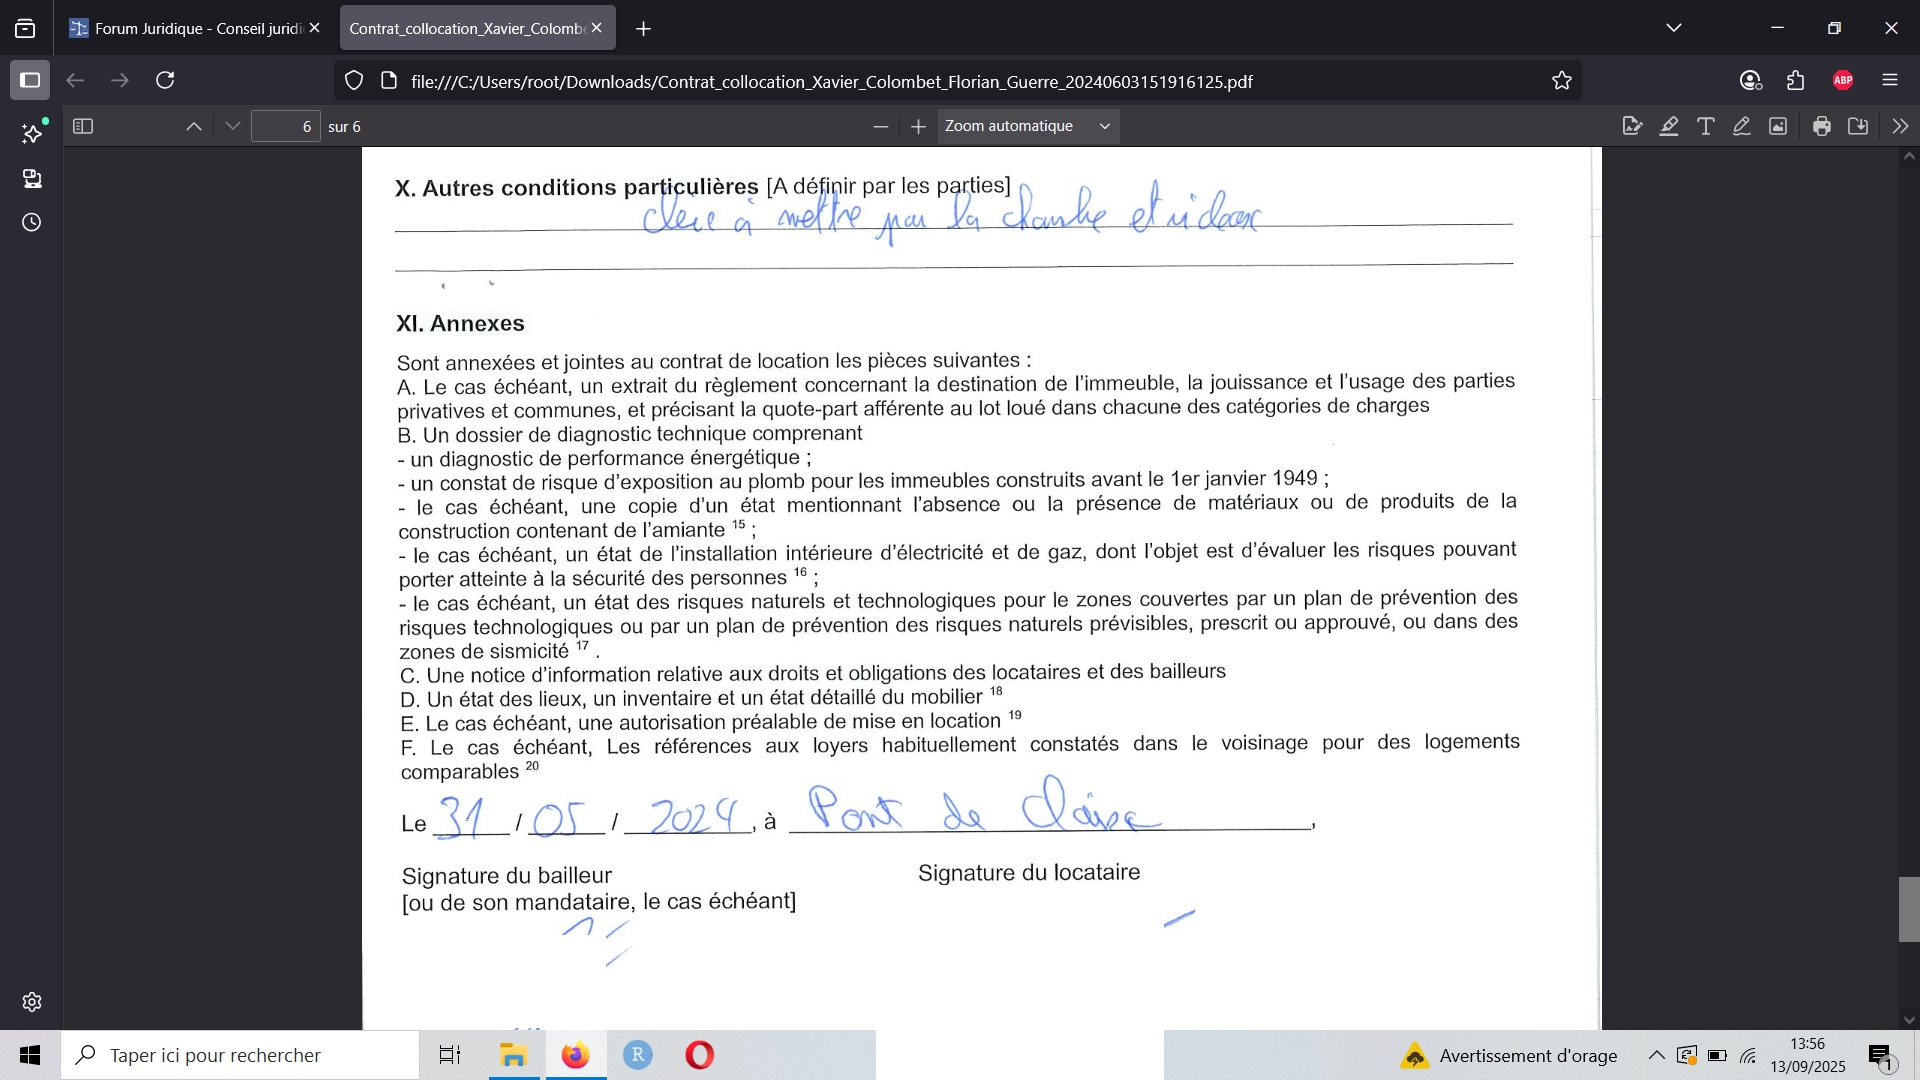
Task: Expand the list all tabs chevron
Action: 1674,28
